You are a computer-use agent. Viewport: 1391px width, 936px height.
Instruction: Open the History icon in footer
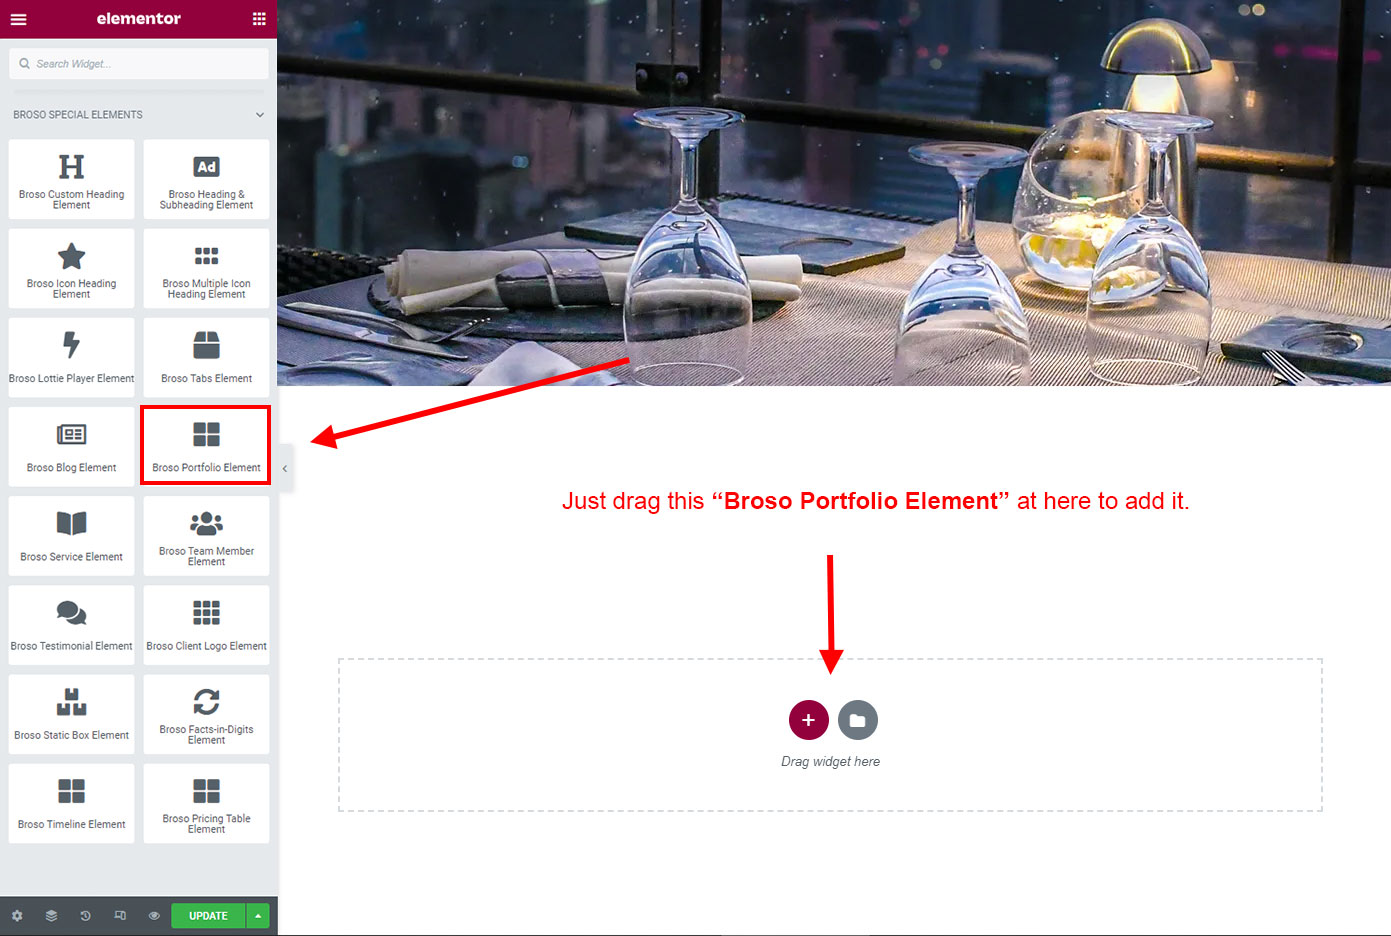[85, 916]
